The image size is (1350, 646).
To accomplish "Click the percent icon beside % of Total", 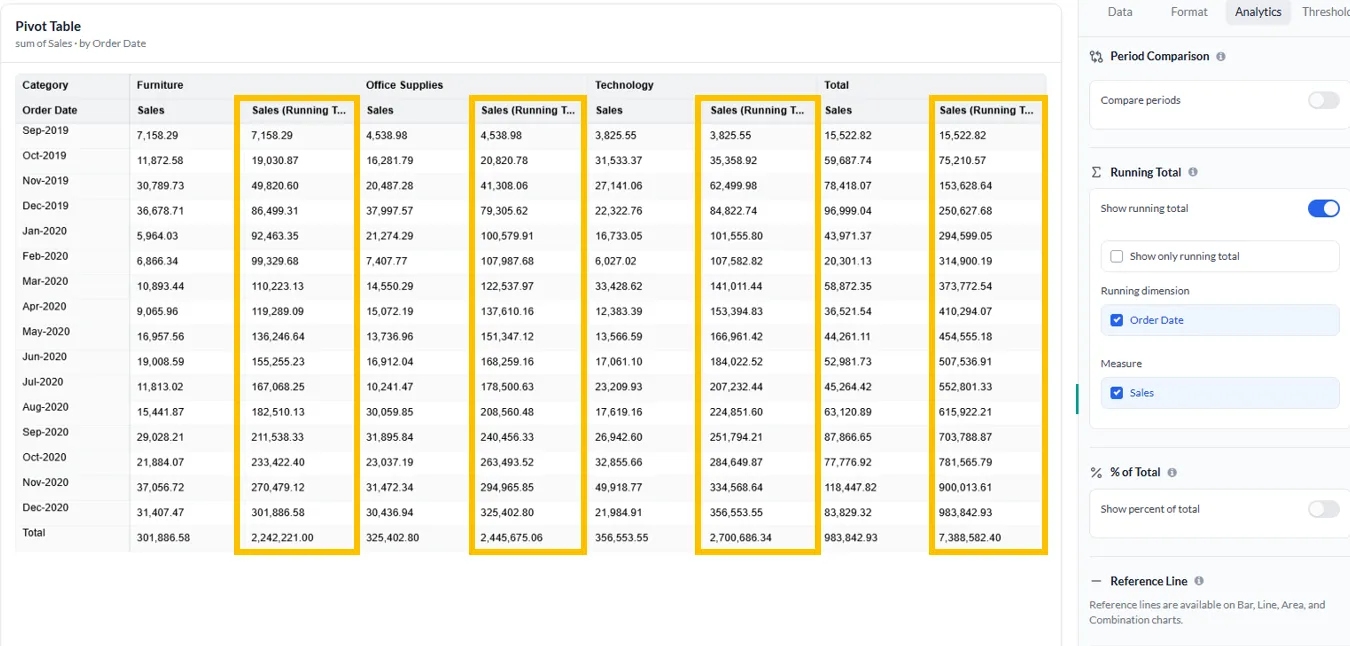I will [x=1096, y=472].
